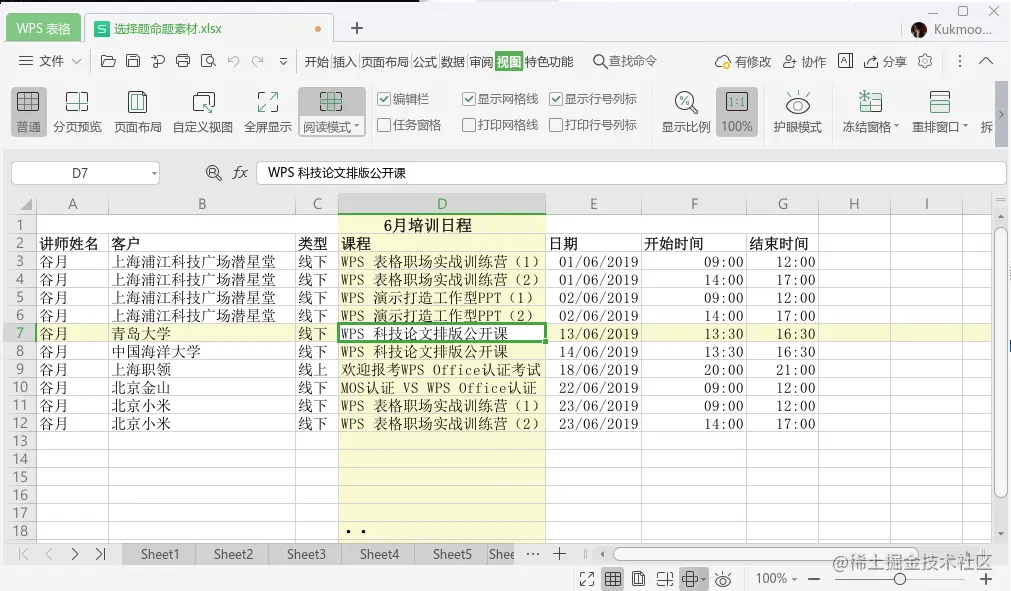This screenshot has height=591, width=1011.
Task: Show more sheet tabs ellipsis
Action: click(533, 554)
